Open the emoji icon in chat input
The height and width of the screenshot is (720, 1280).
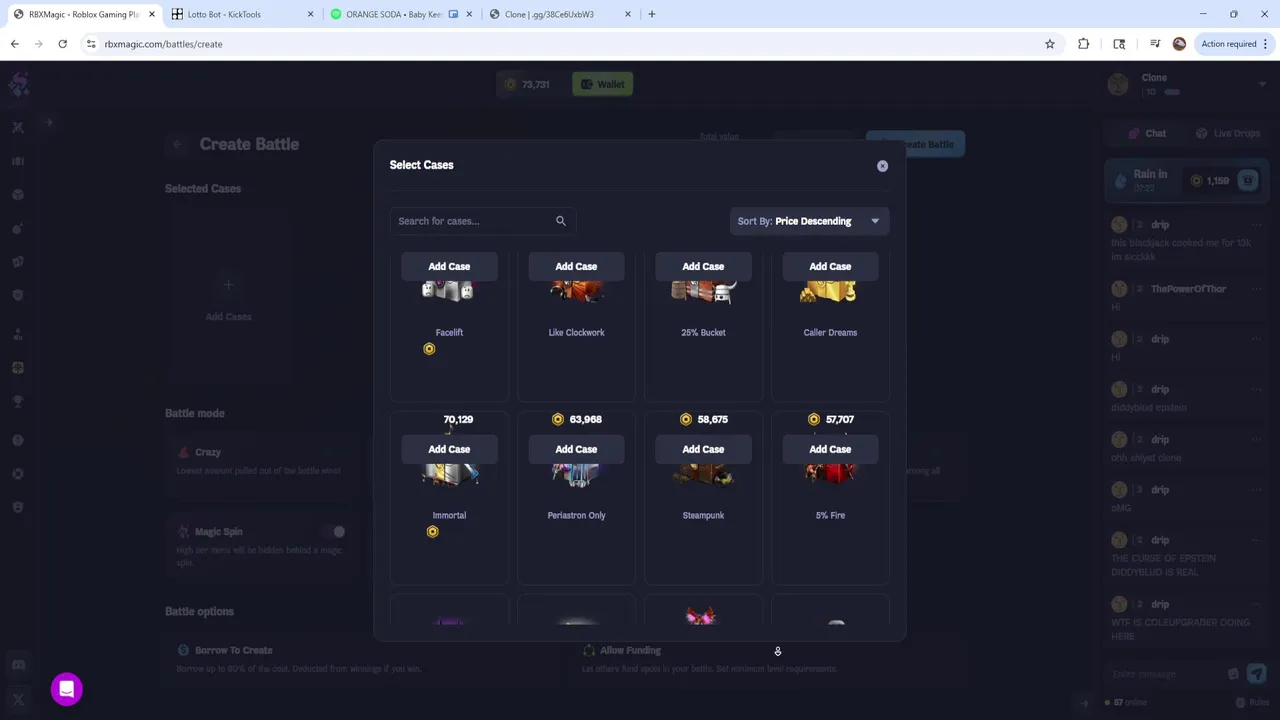pos(1233,674)
